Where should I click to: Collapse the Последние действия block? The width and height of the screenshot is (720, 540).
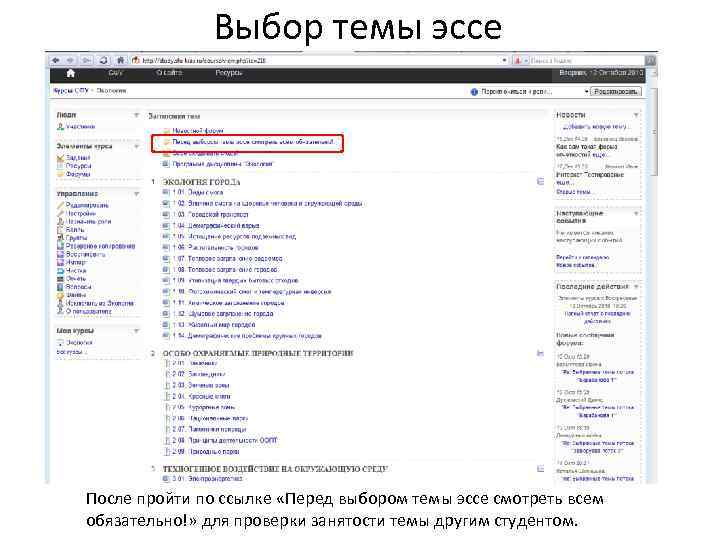(x=636, y=287)
